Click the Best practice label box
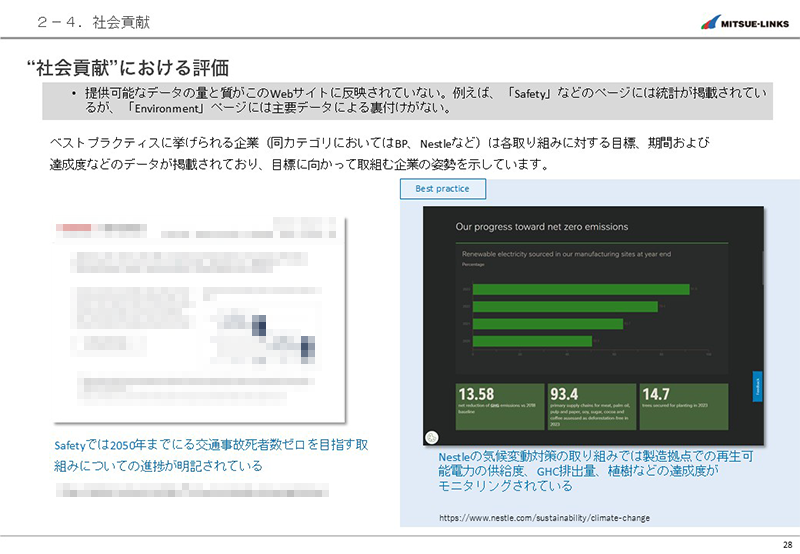 [x=443, y=189]
